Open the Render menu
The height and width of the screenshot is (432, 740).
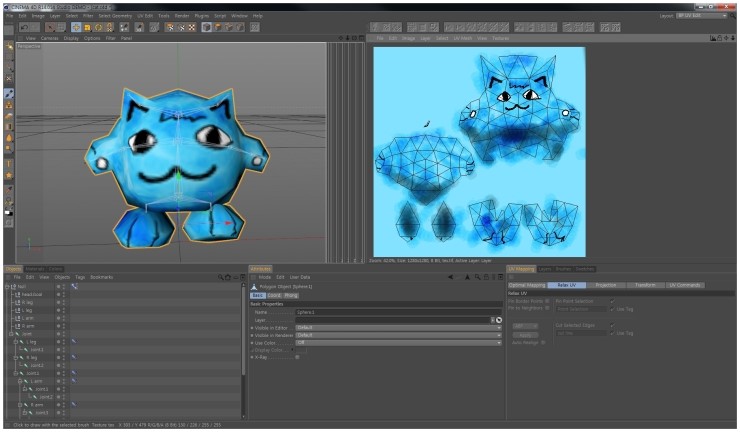(x=182, y=16)
